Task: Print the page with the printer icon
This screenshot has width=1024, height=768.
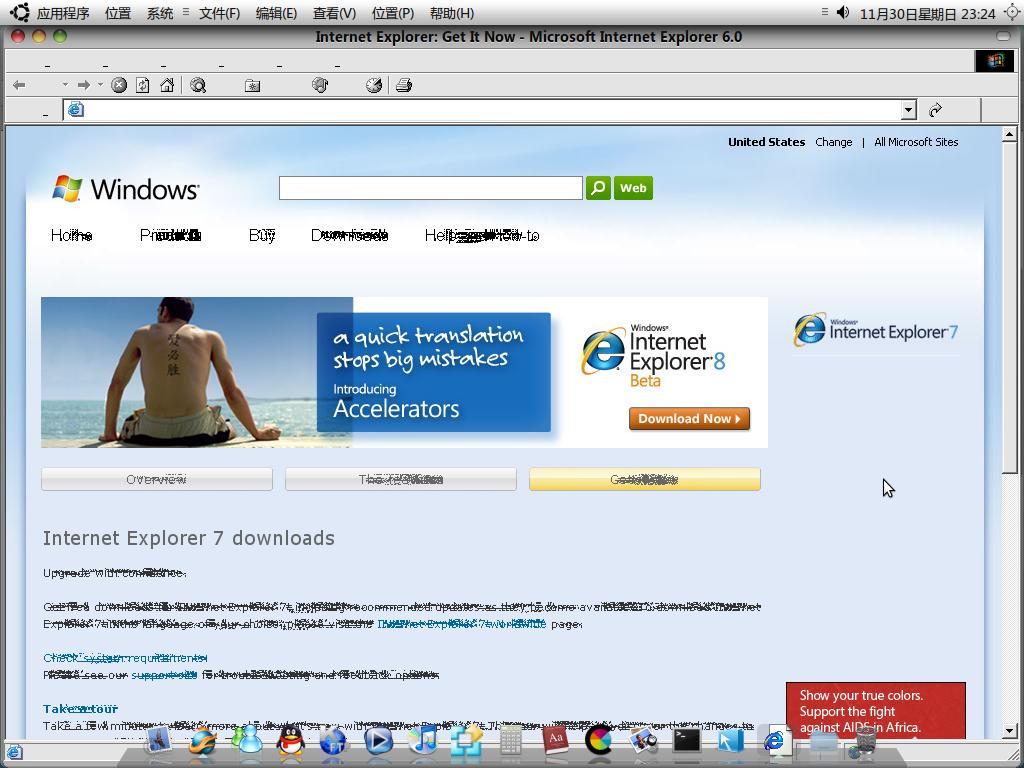Action: 404,86
